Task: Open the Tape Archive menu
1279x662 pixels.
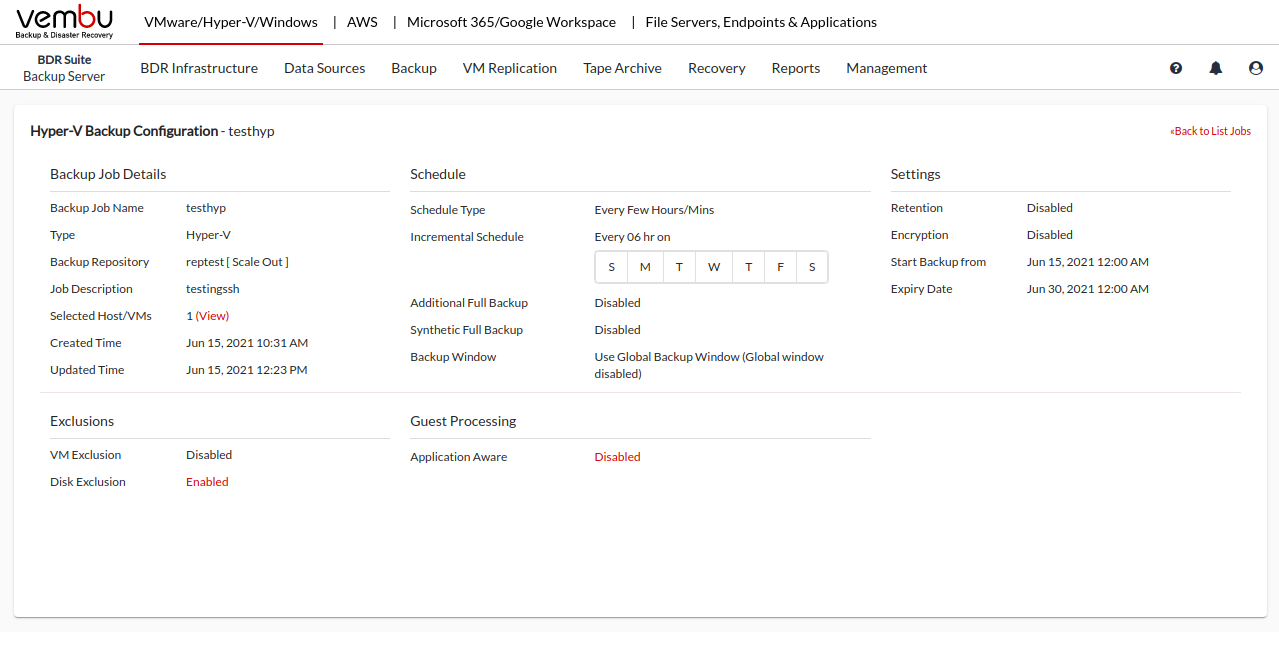Action: 622,68
